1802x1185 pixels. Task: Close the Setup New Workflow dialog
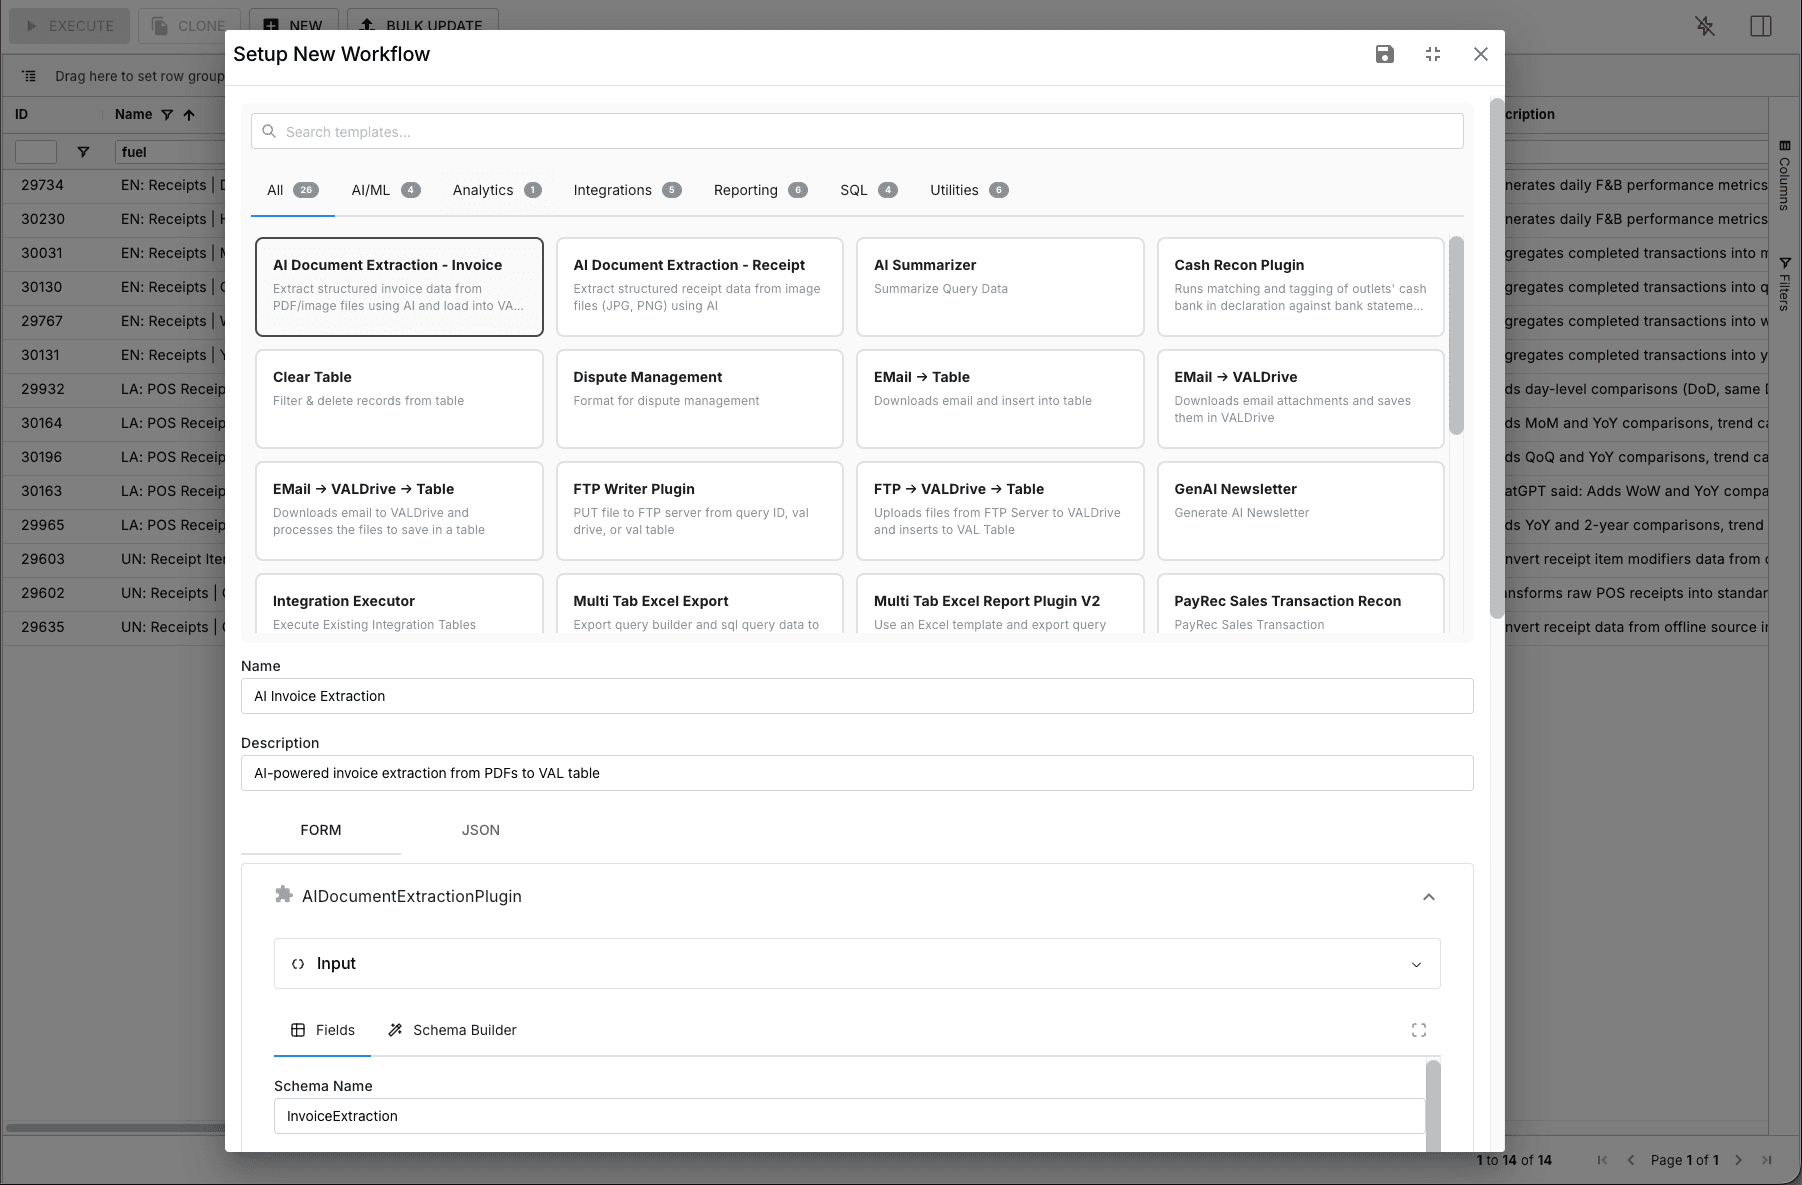[x=1481, y=54]
